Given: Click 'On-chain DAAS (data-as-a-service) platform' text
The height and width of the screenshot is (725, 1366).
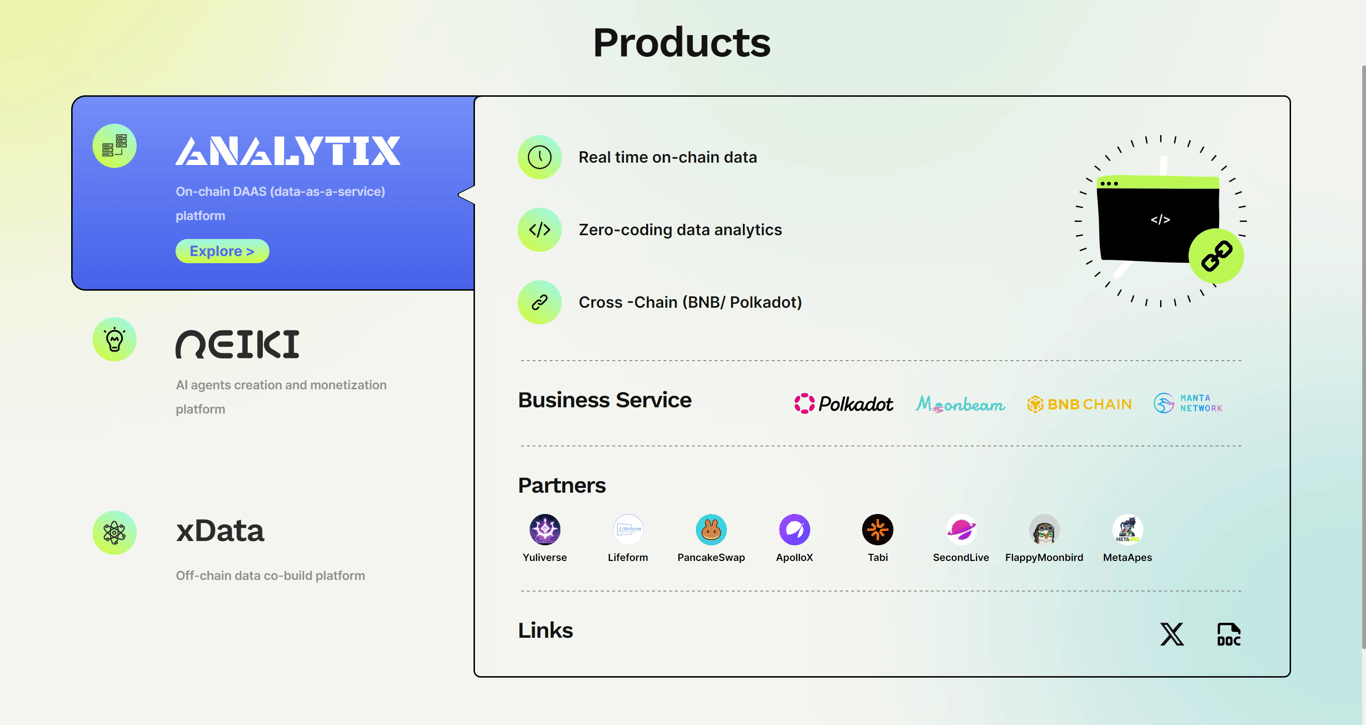Looking at the screenshot, I should [280, 203].
